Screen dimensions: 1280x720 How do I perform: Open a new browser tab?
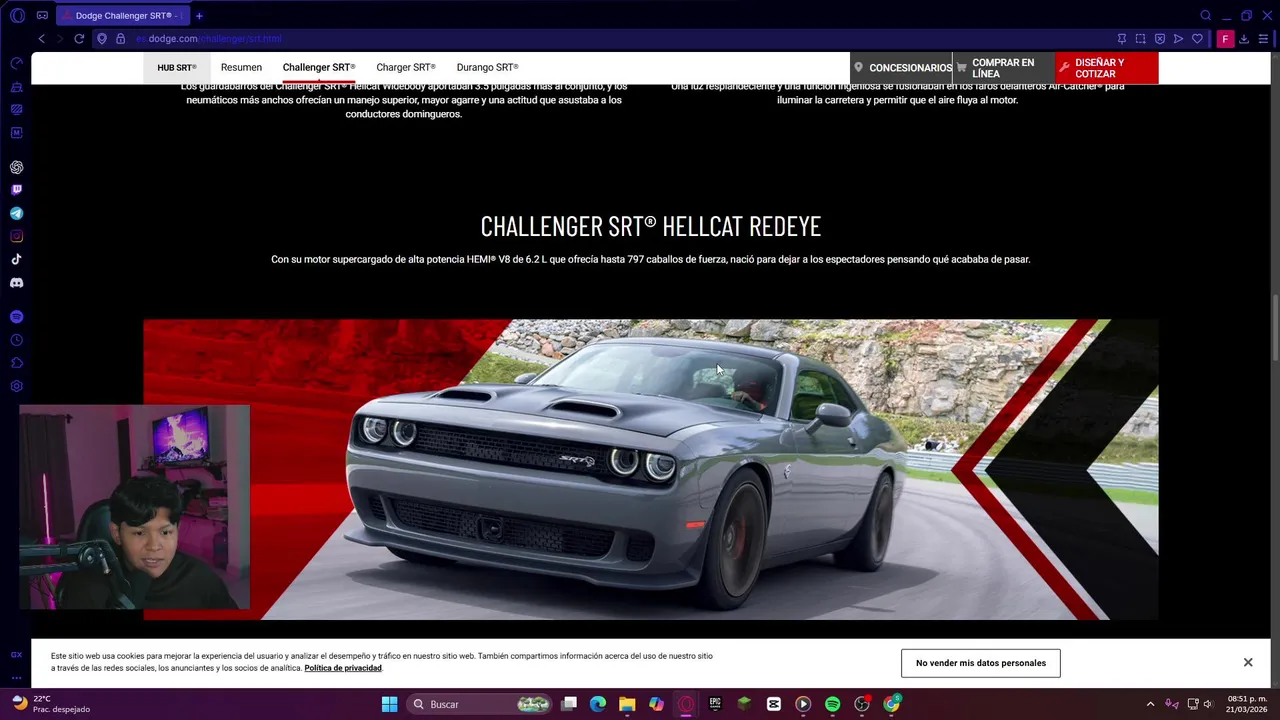click(x=199, y=16)
